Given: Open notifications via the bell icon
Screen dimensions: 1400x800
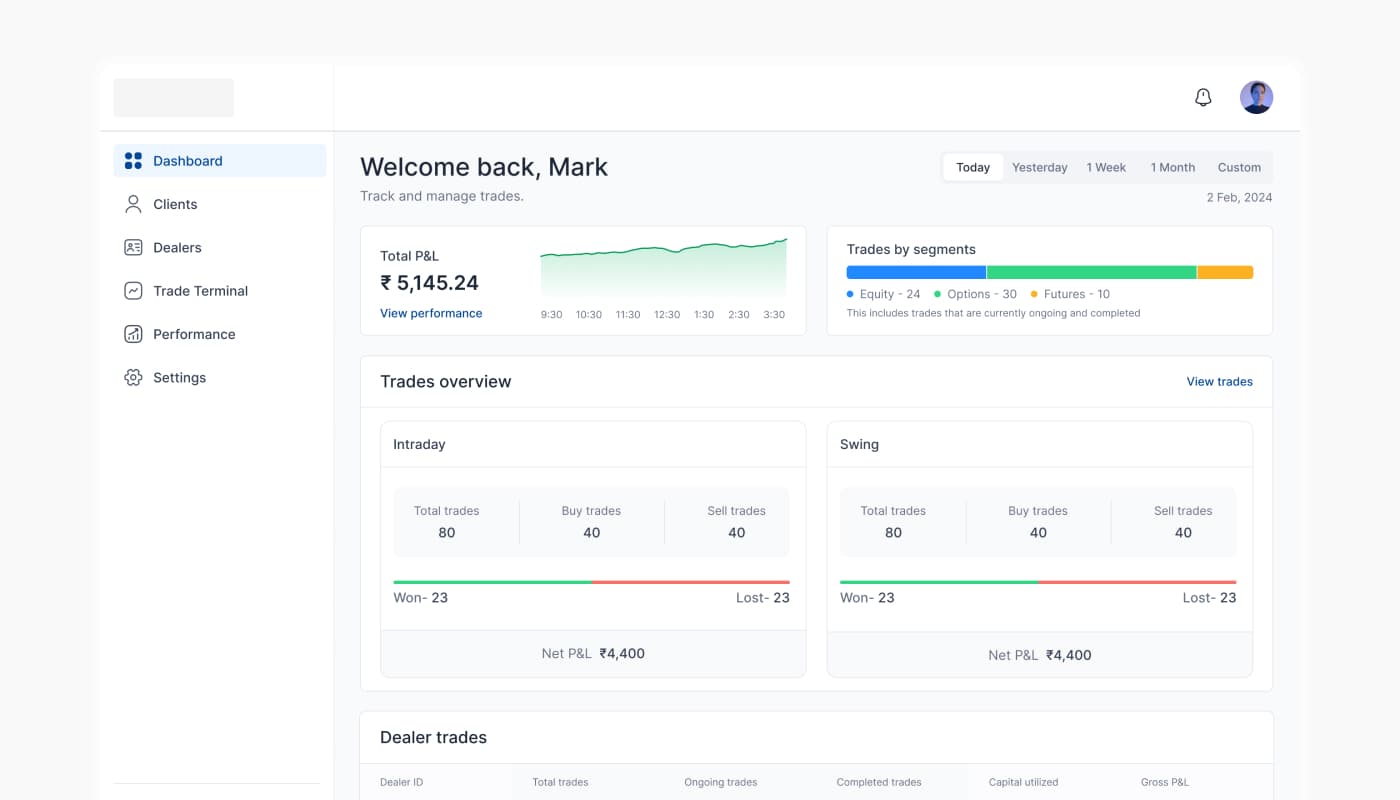Looking at the screenshot, I should [1204, 97].
